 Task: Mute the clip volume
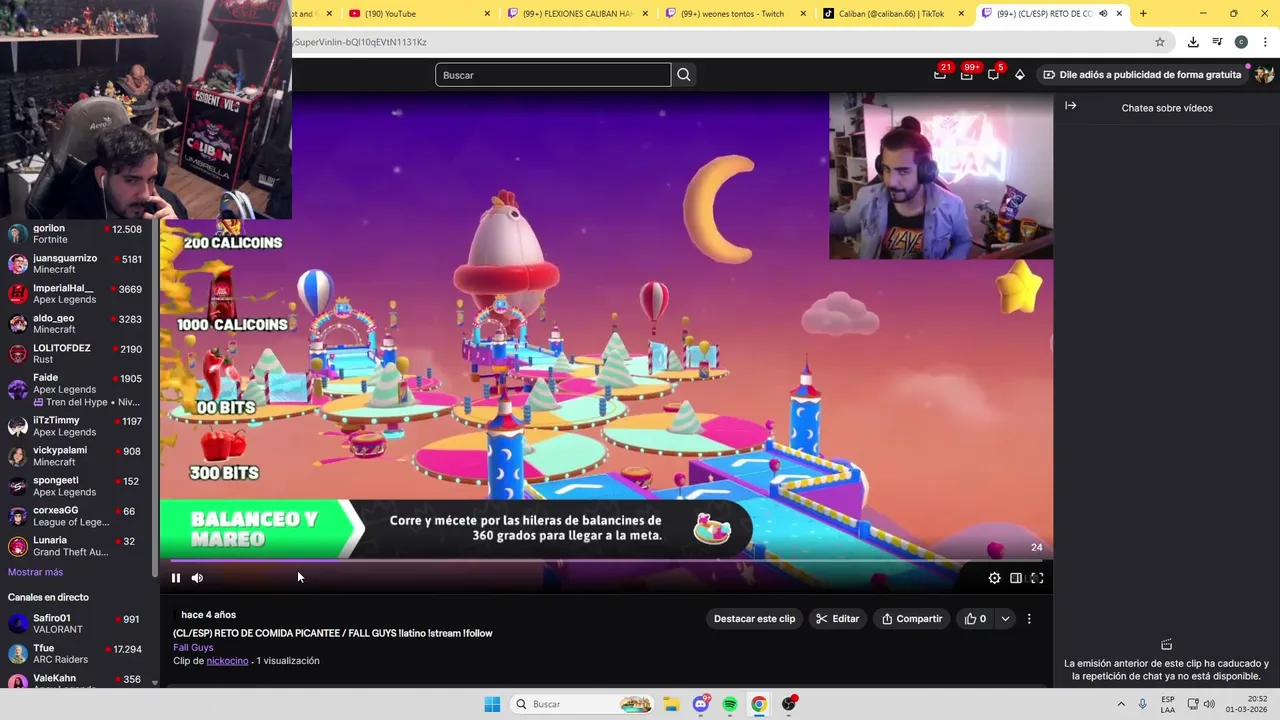197,578
